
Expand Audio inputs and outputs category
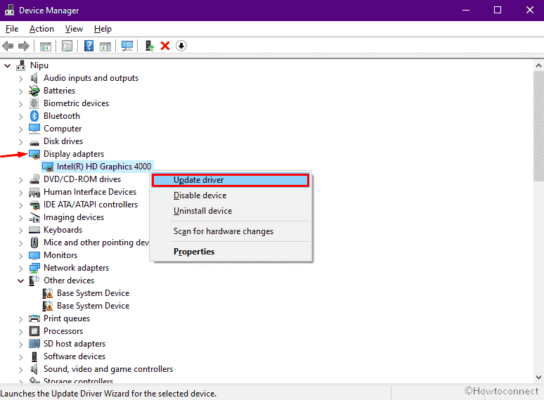[20, 79]
